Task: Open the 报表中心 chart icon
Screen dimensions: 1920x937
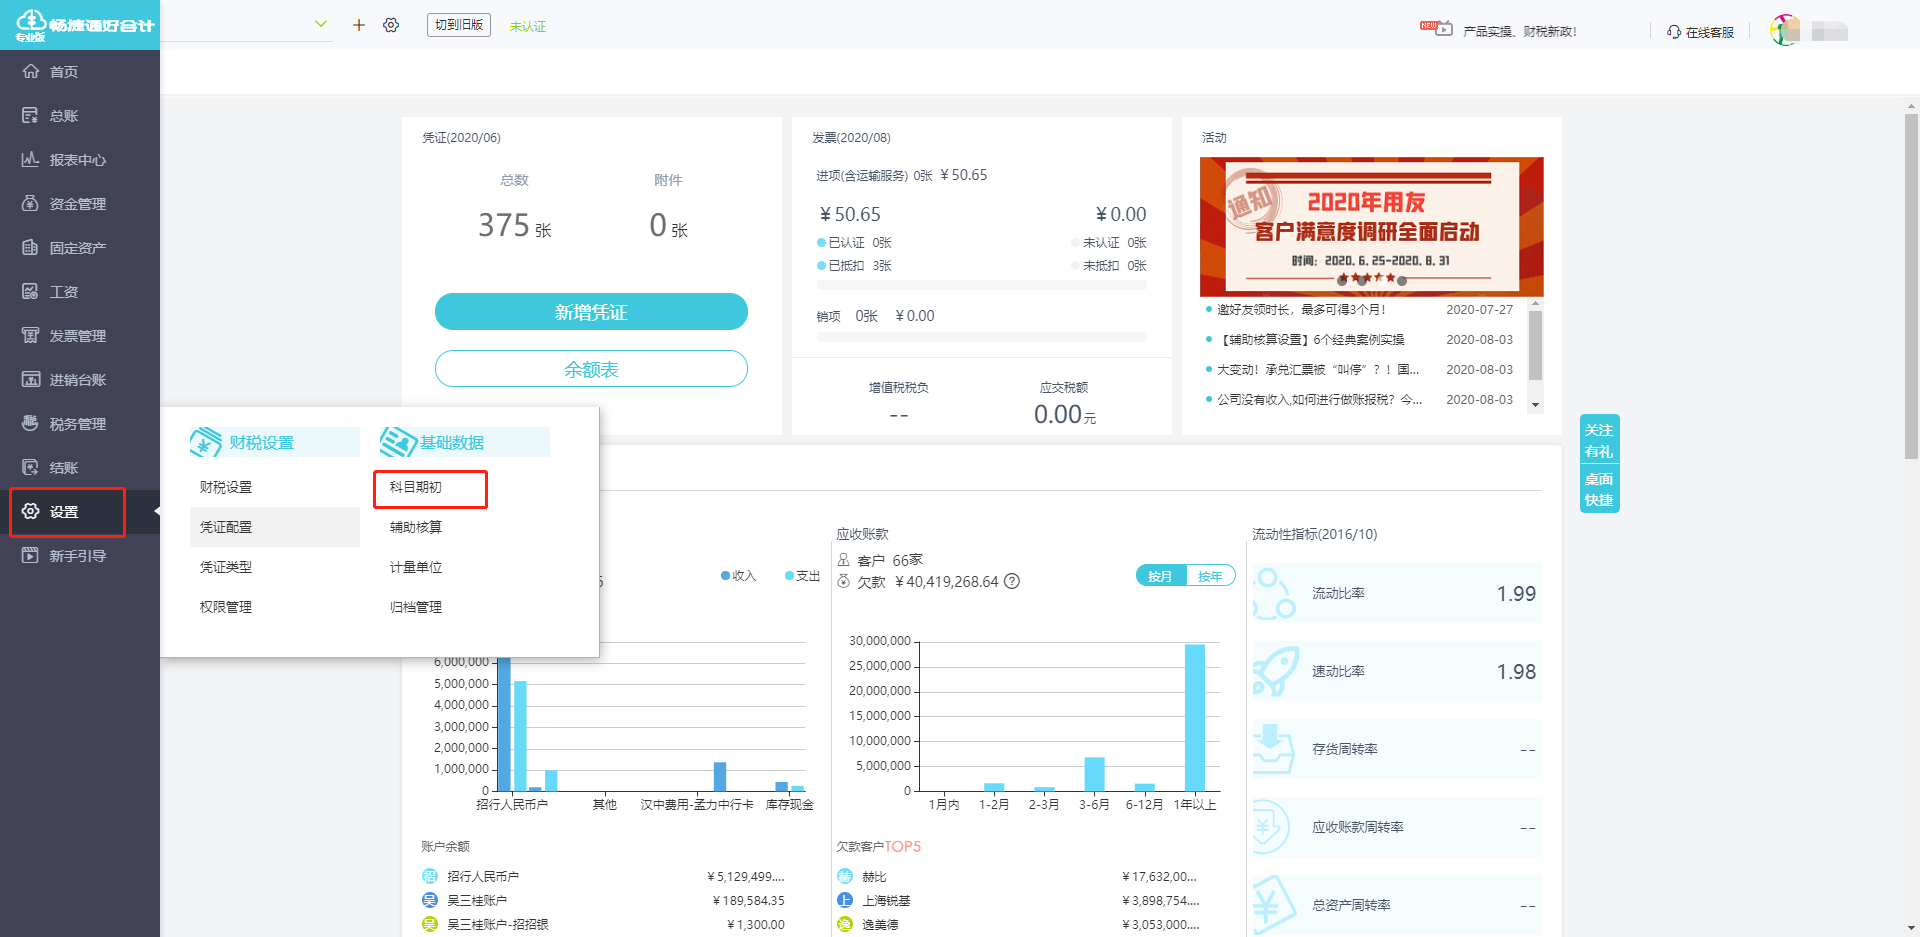Action: 31,159
